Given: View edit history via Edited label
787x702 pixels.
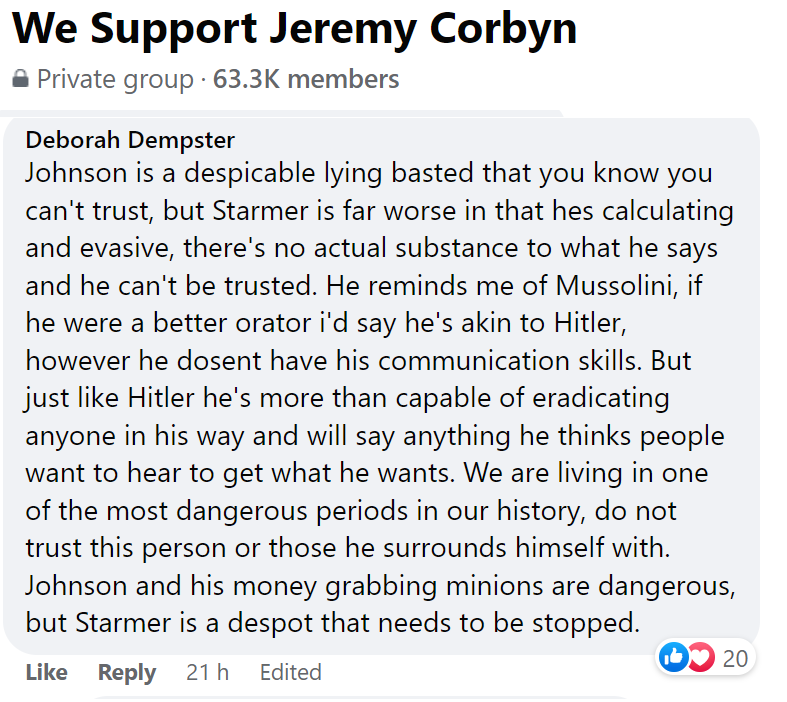Looking at the screenshot, I should [x=290, y=673].
